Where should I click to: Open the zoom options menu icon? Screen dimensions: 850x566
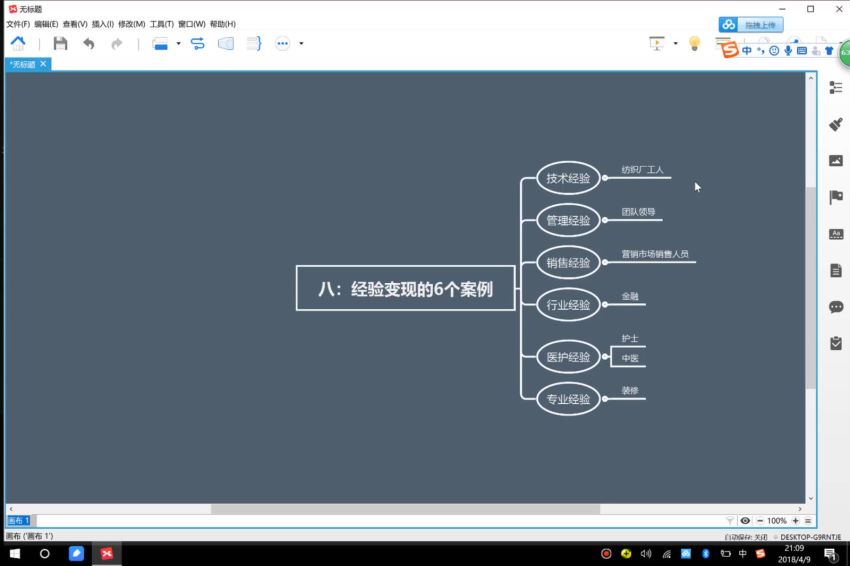point(808,520)
